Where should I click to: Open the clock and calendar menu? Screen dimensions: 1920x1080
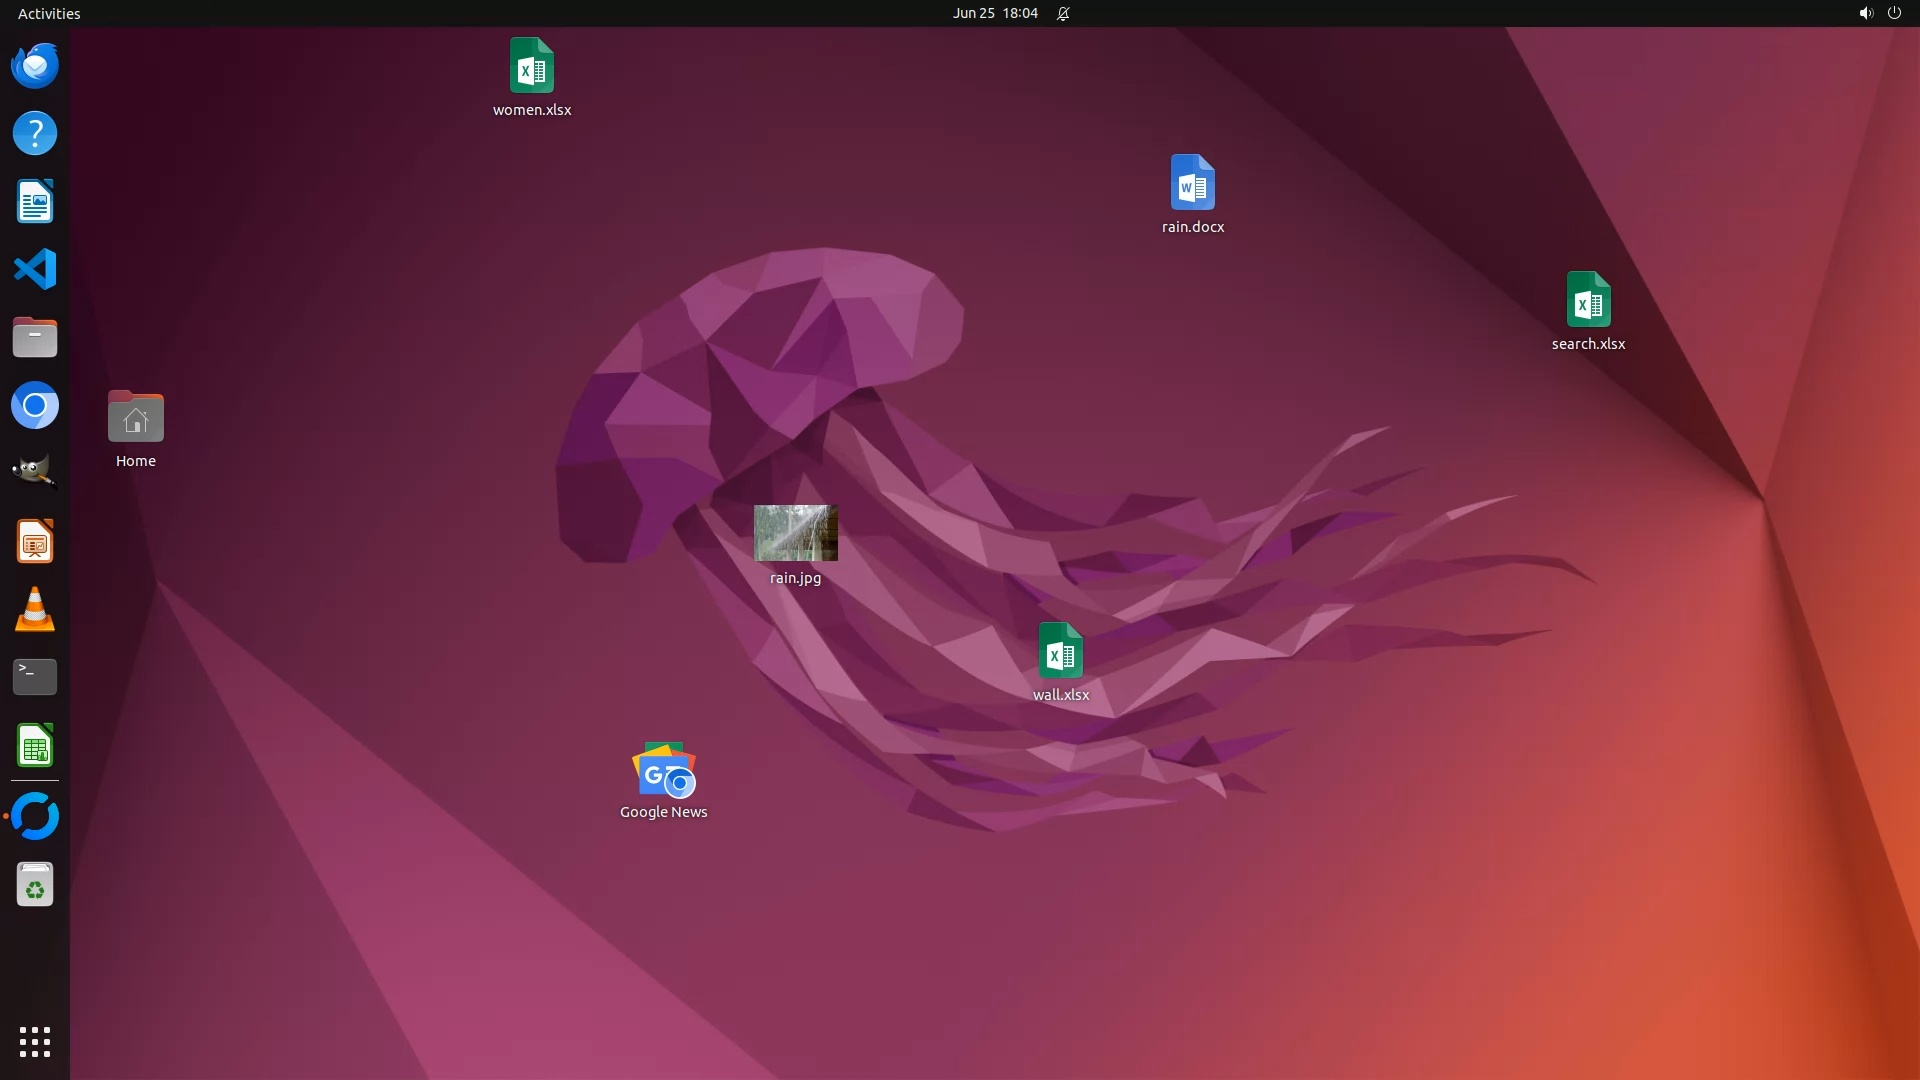point(995,13)
